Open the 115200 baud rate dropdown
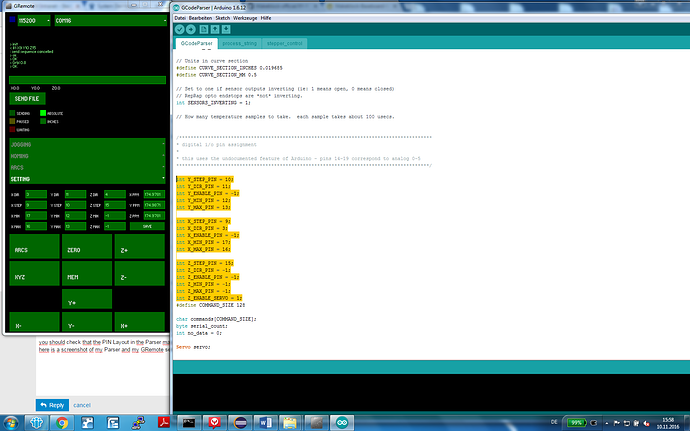 34,20
